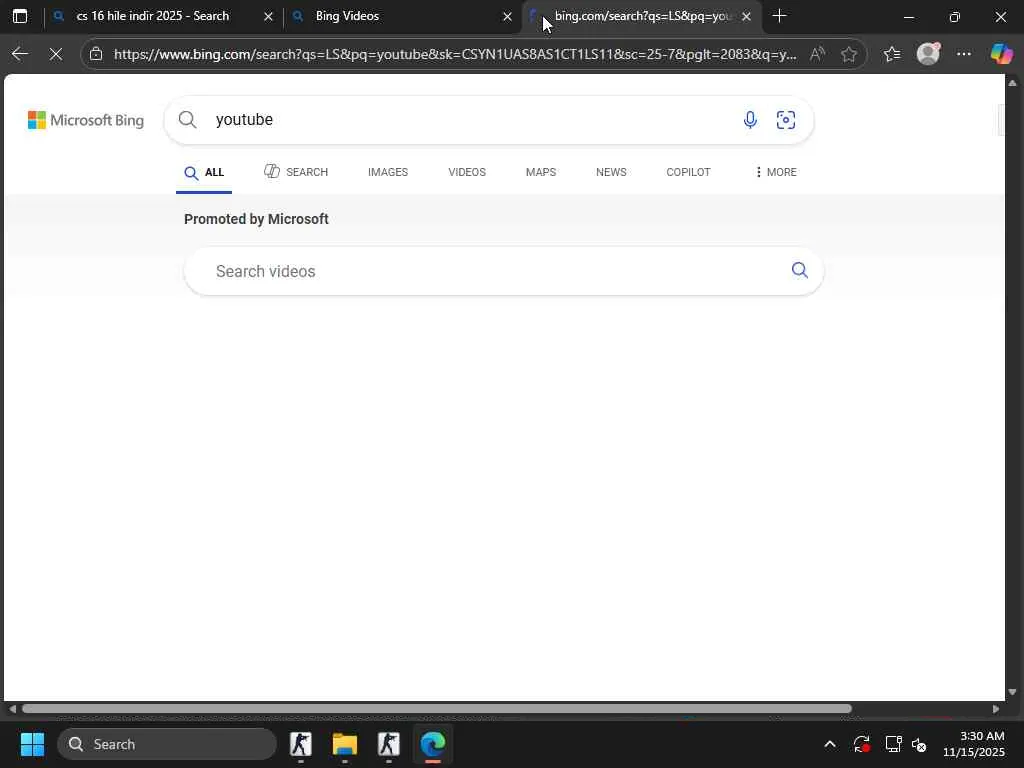Switch to the COPILOT tab
Viewport: 1024px width, 768px height.
coord(688,172)
